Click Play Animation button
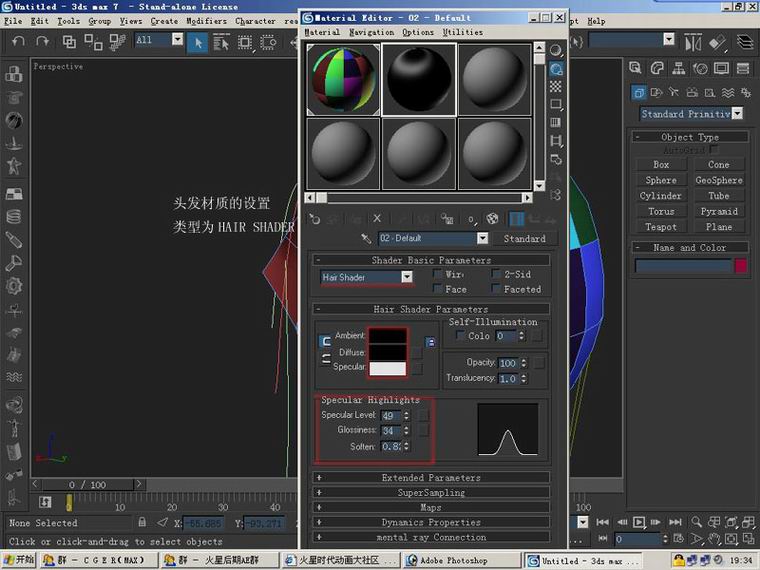 (639, 522)
